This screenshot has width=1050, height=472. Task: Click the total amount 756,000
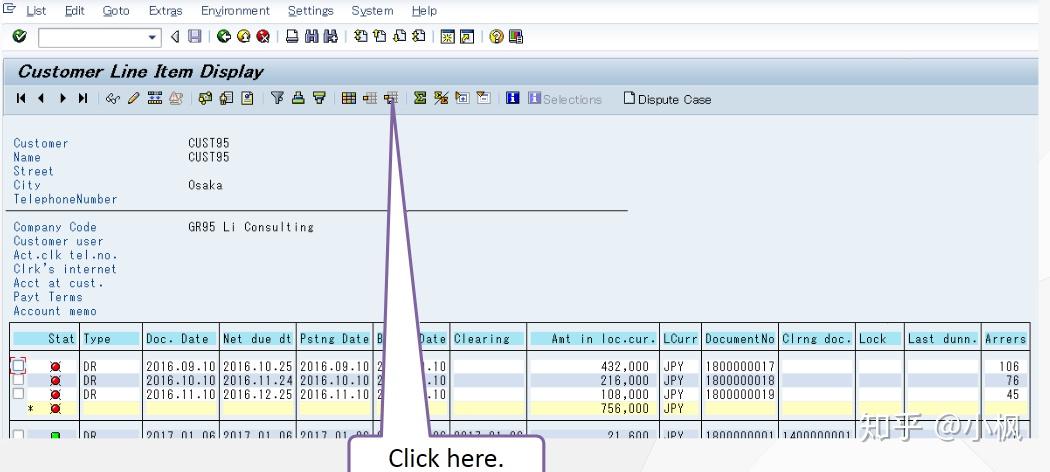coord(625,408)
